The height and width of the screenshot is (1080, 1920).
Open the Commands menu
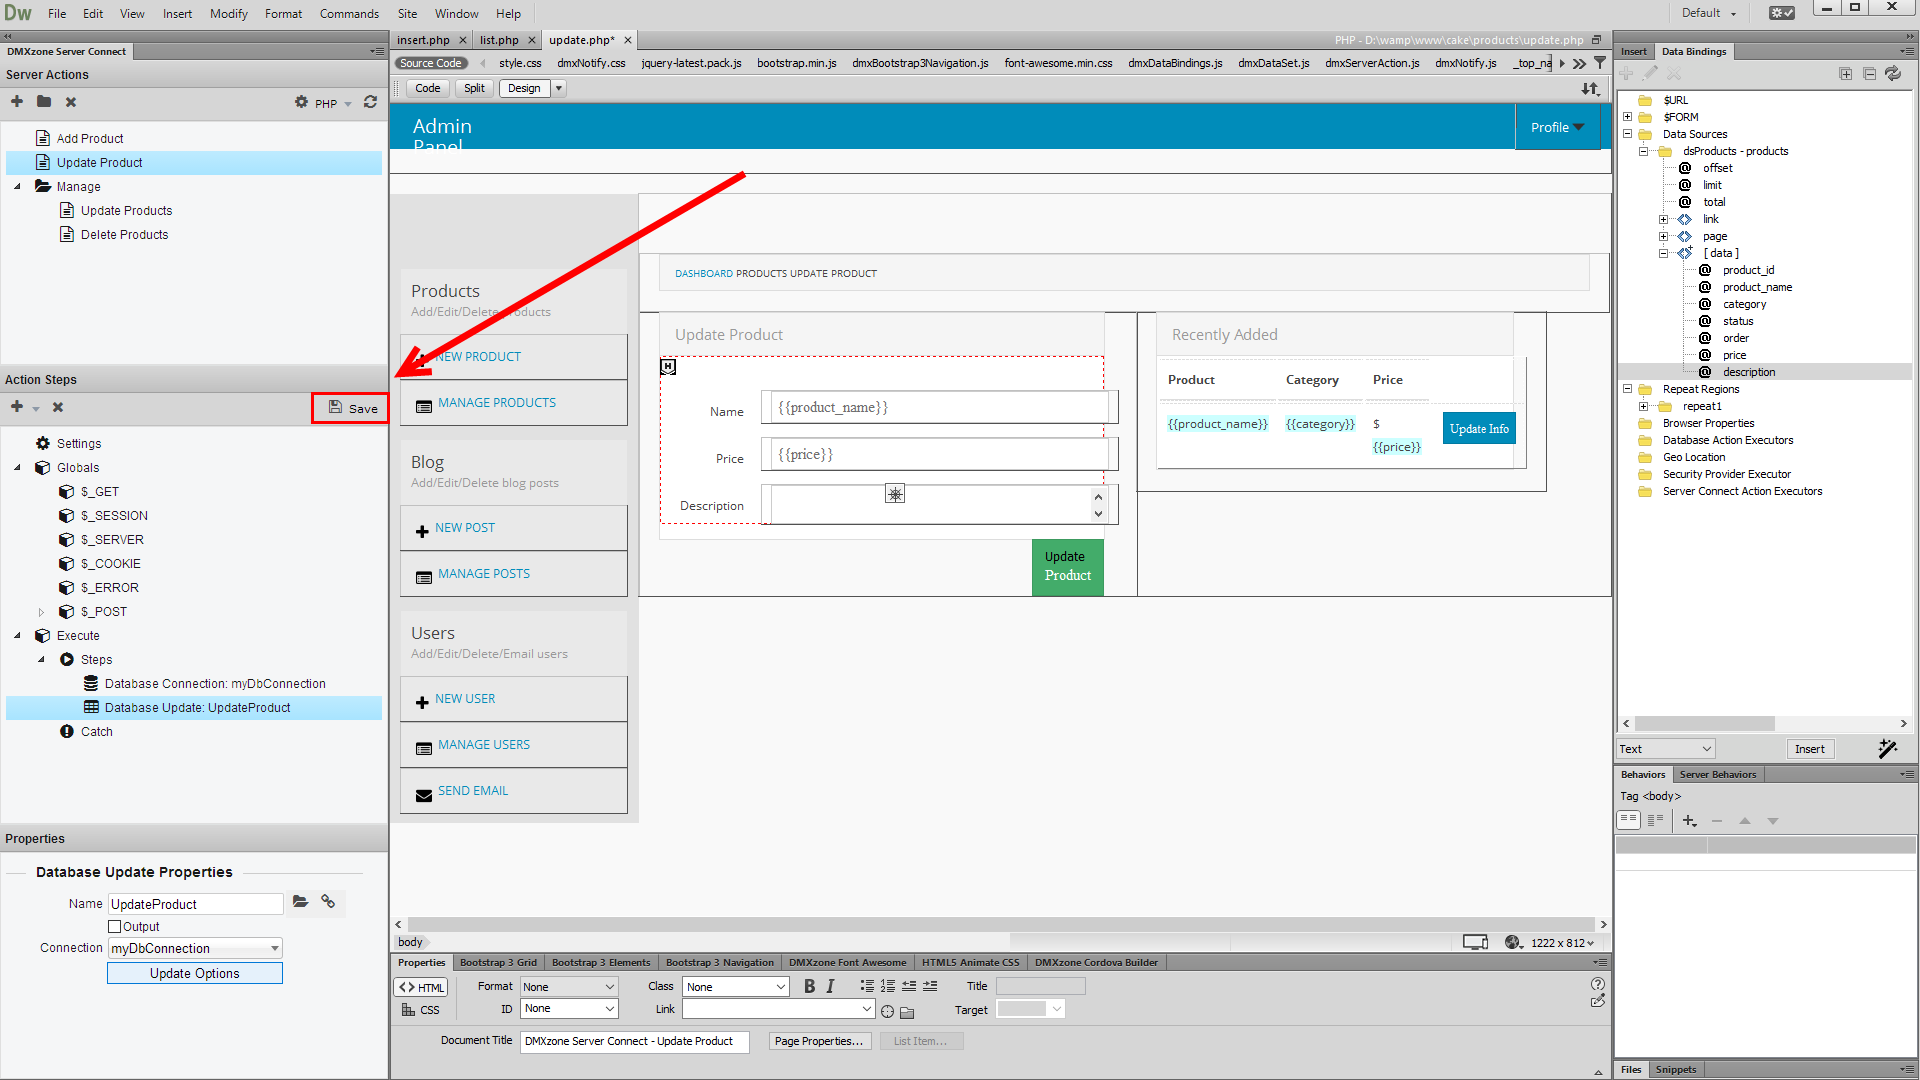tap(349, 13)
